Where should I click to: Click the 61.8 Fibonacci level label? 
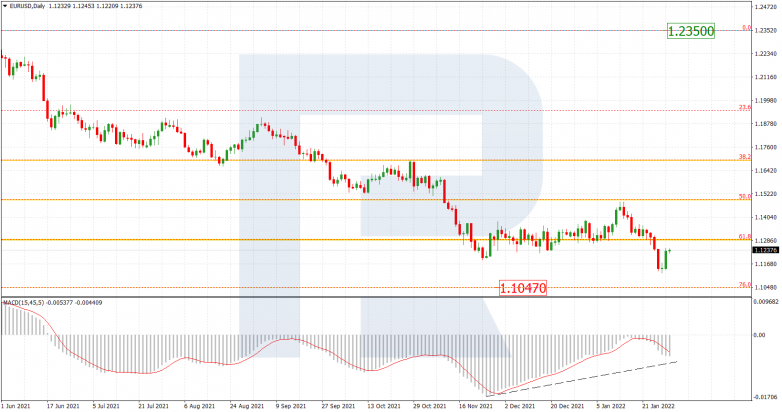click(x=745, y=236)
